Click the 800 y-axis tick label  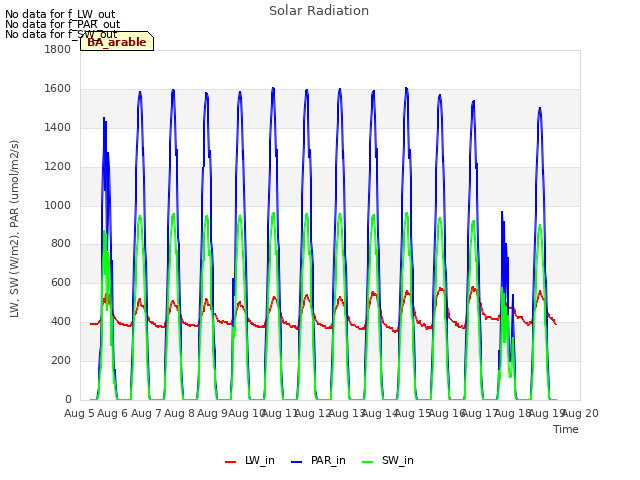[x=61, y=244]
